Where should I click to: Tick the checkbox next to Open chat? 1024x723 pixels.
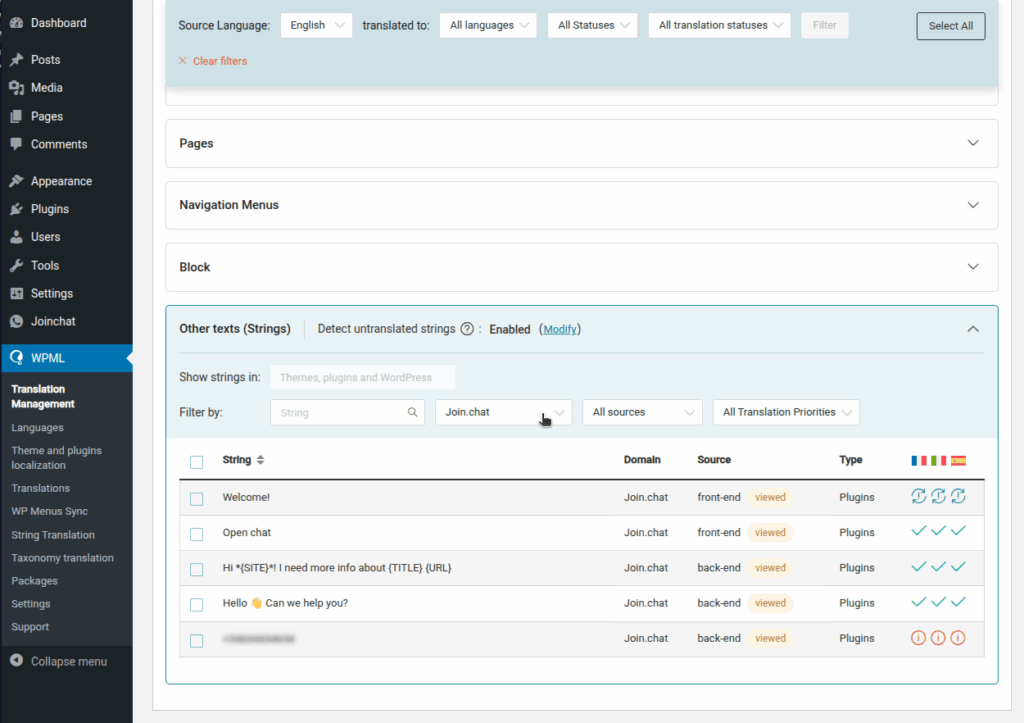coord(197,533)
